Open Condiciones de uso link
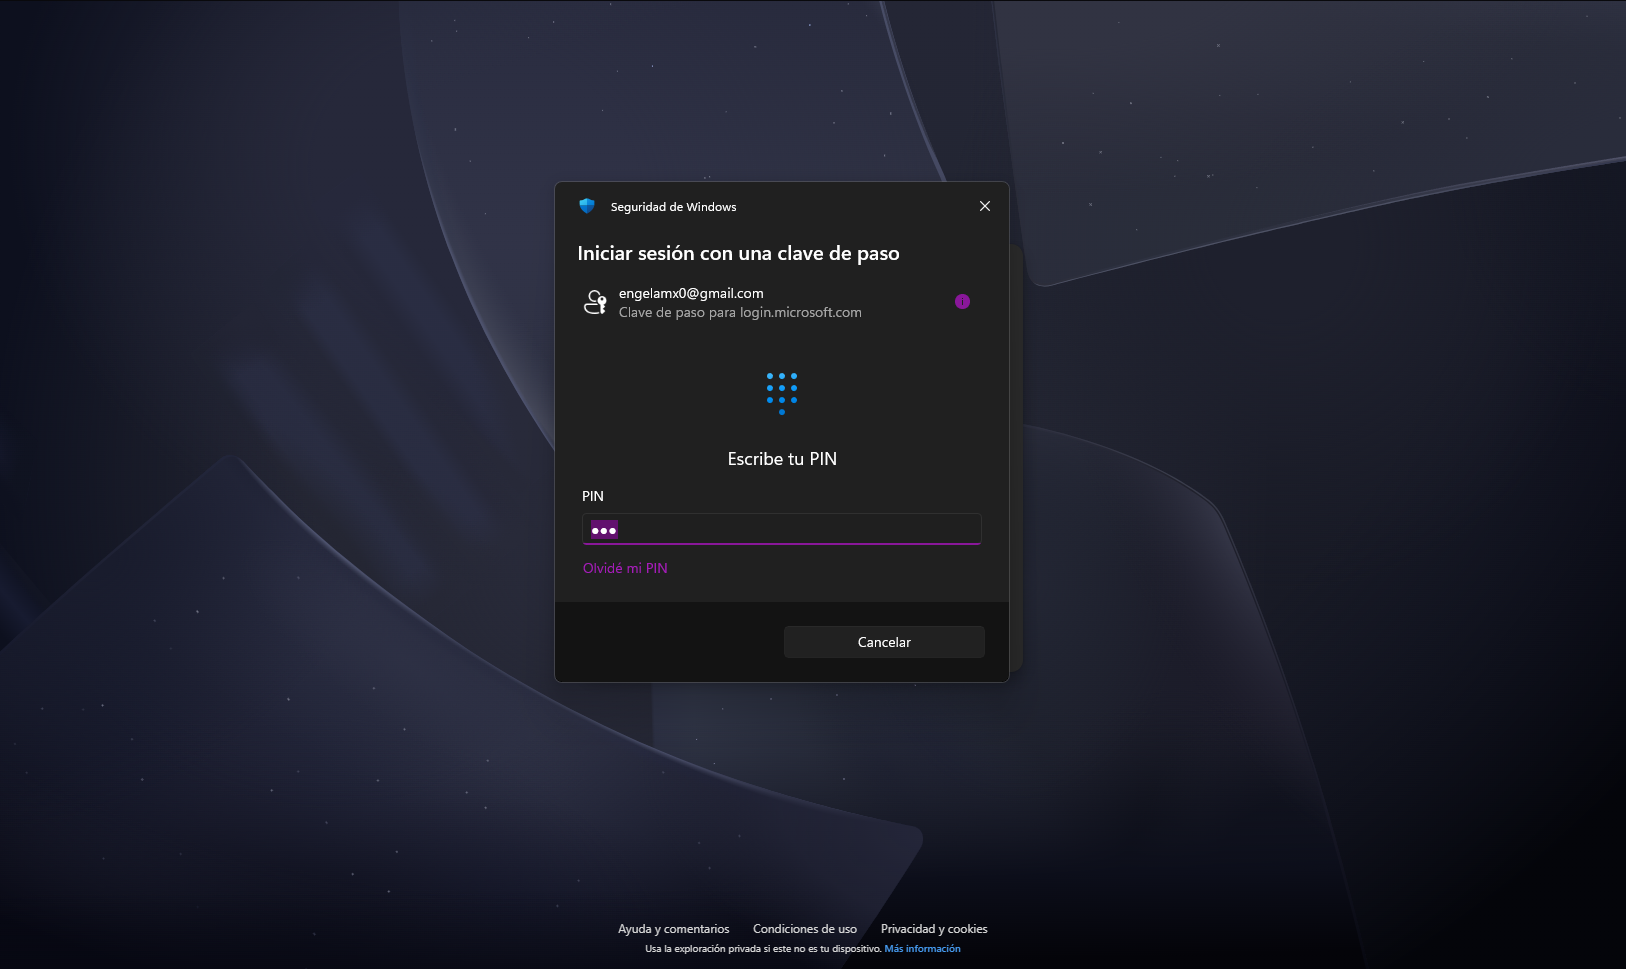Screen dimensions: 1626x969 805,929
